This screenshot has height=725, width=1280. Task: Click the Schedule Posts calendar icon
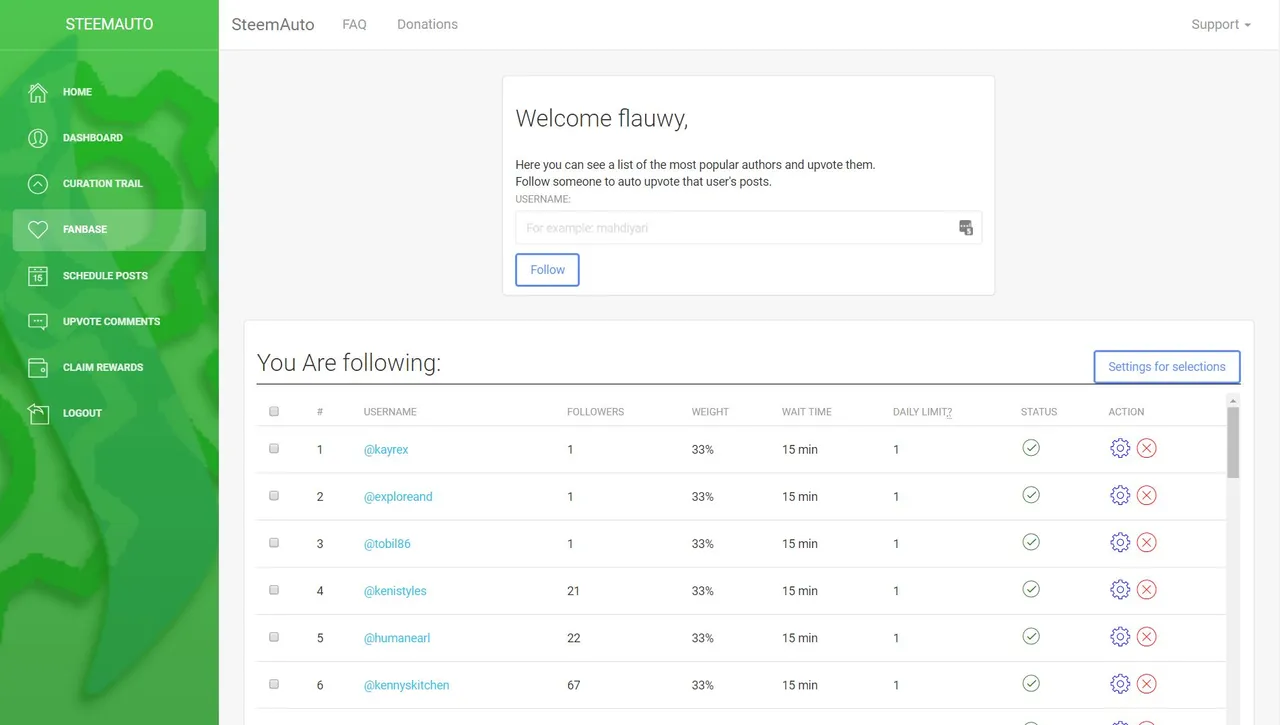tap(38, 276)
